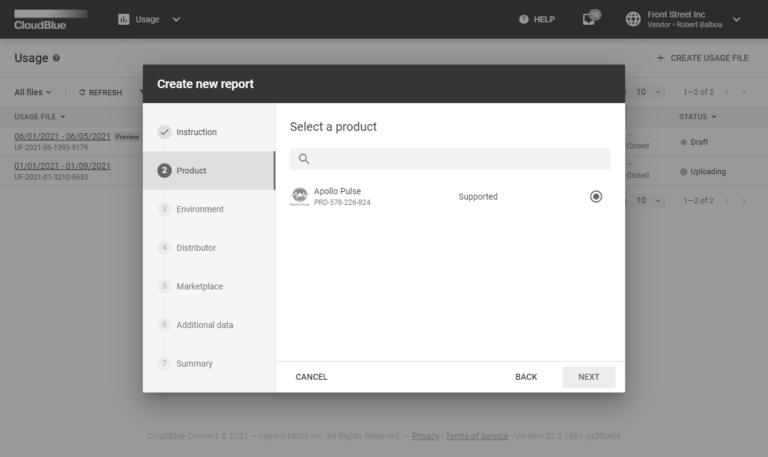The width and height of the screenshot is (768, 457).
Task: Click the globe account icon
Action: [633, 19]
